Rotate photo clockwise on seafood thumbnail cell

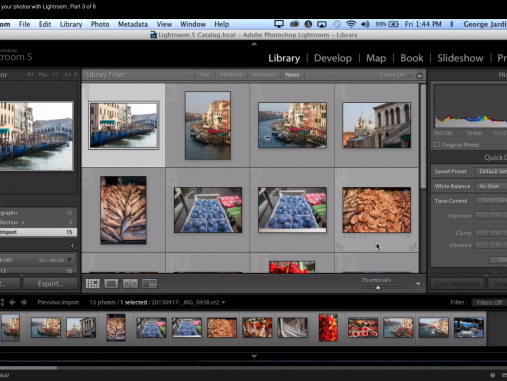point(413,247)
